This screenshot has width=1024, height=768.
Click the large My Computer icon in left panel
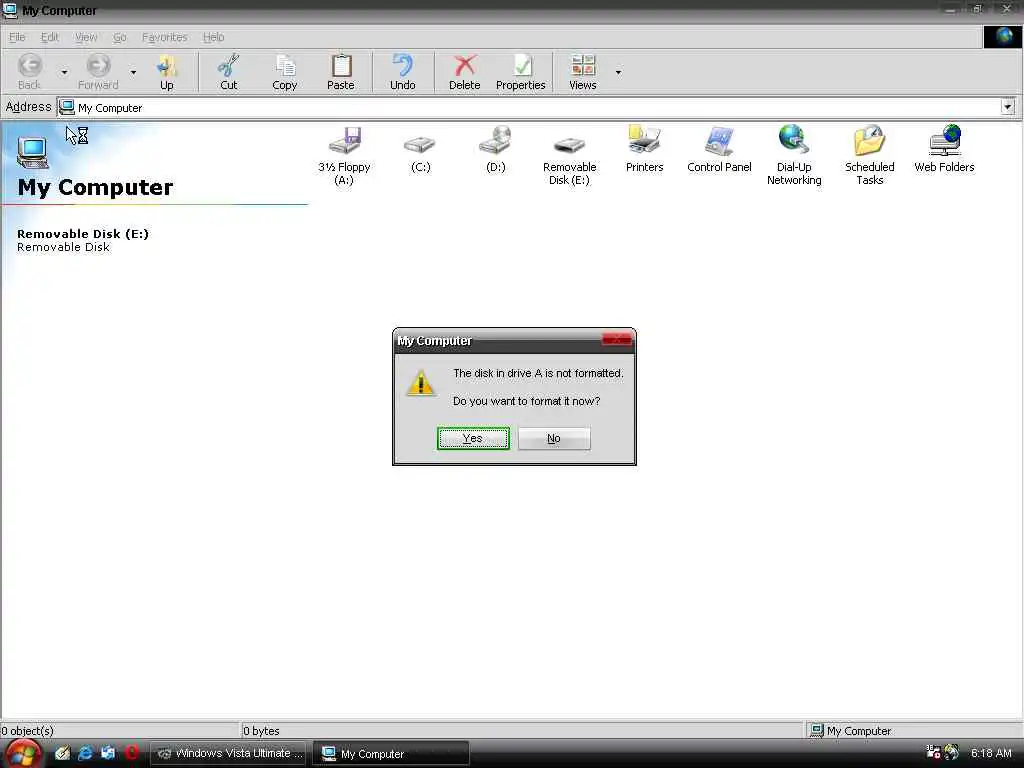(33, 153)
